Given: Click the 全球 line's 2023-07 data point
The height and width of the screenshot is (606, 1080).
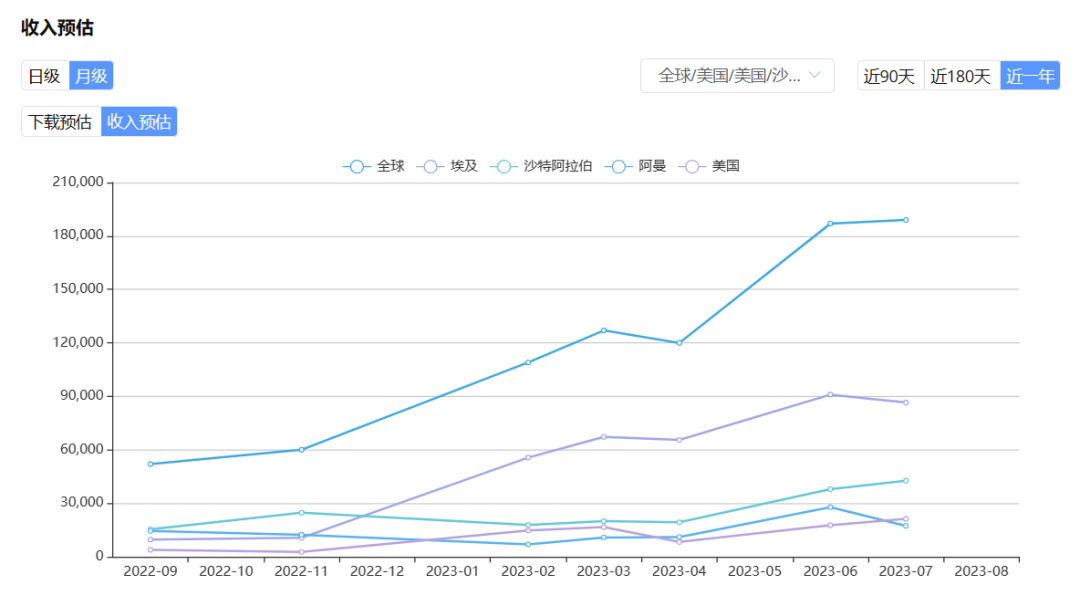Looking at the screenshot, I should click(x=906, y=220).
